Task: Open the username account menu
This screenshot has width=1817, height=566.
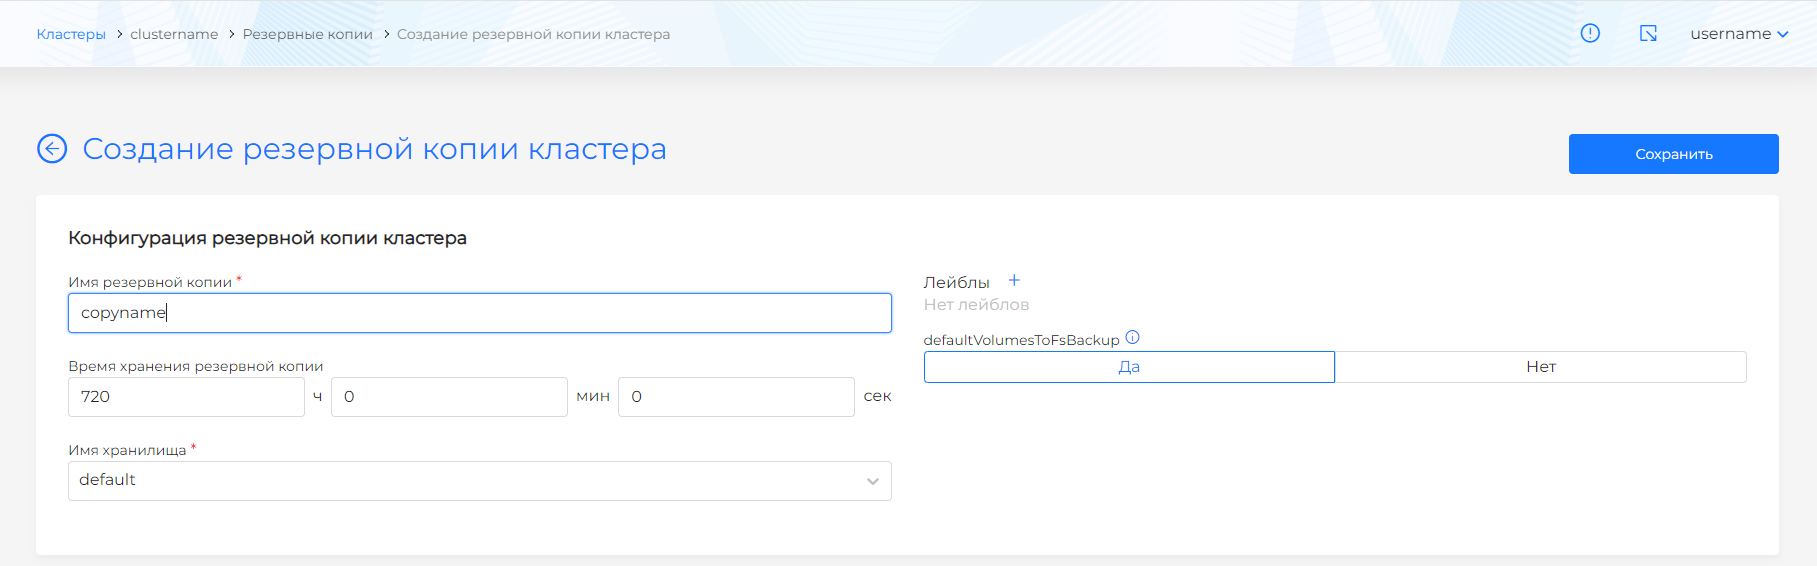Action: [1738, 34]
